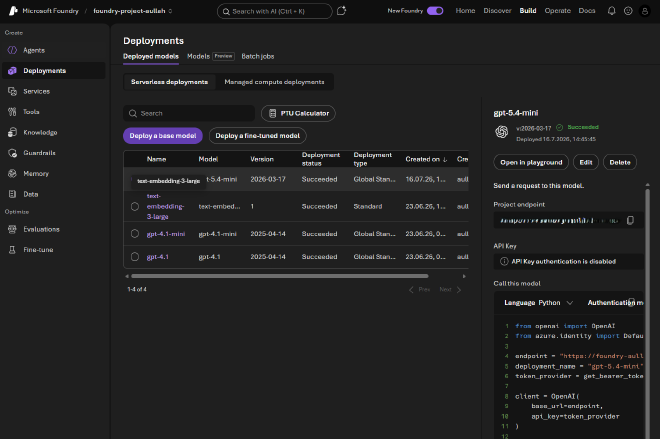The image size is (660, 439).
Task: Open the Operate top menu
Action: [x=557, y=11]
